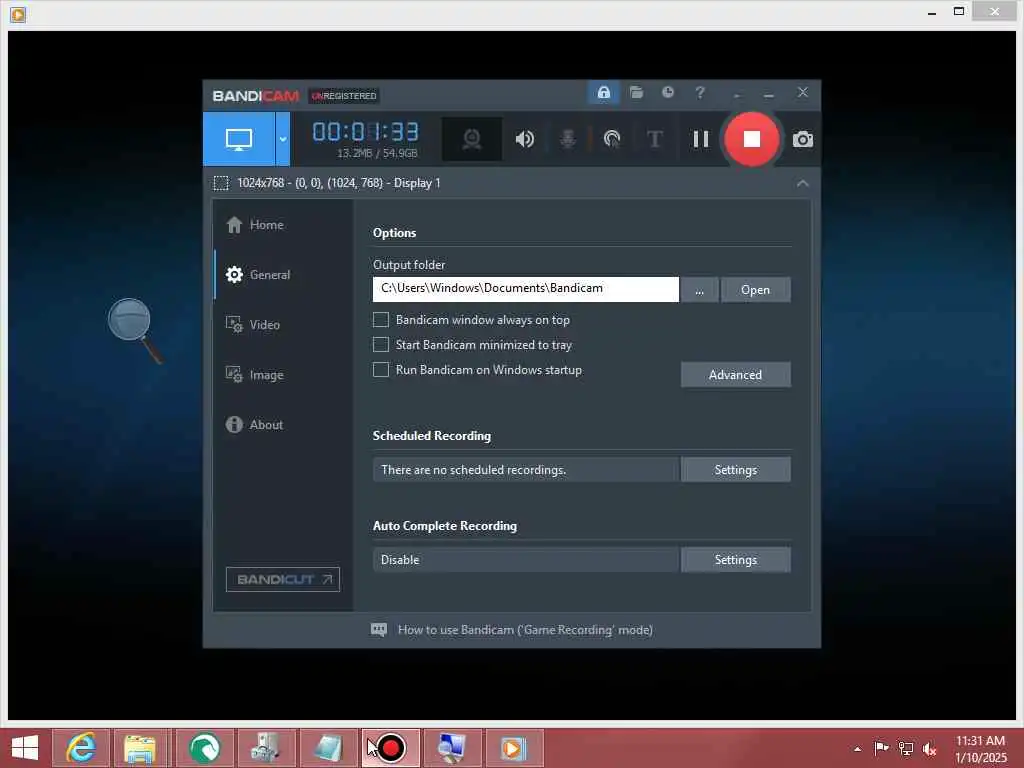This screenshot has height=768, width=1024.
Task: Launch Internet Explorer from taskbar
Action: click(x=81, y=748)
